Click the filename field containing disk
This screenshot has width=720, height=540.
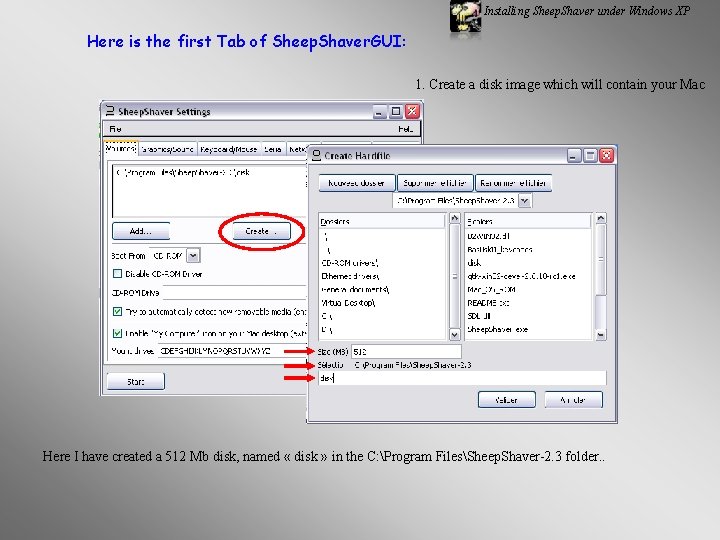461,378
